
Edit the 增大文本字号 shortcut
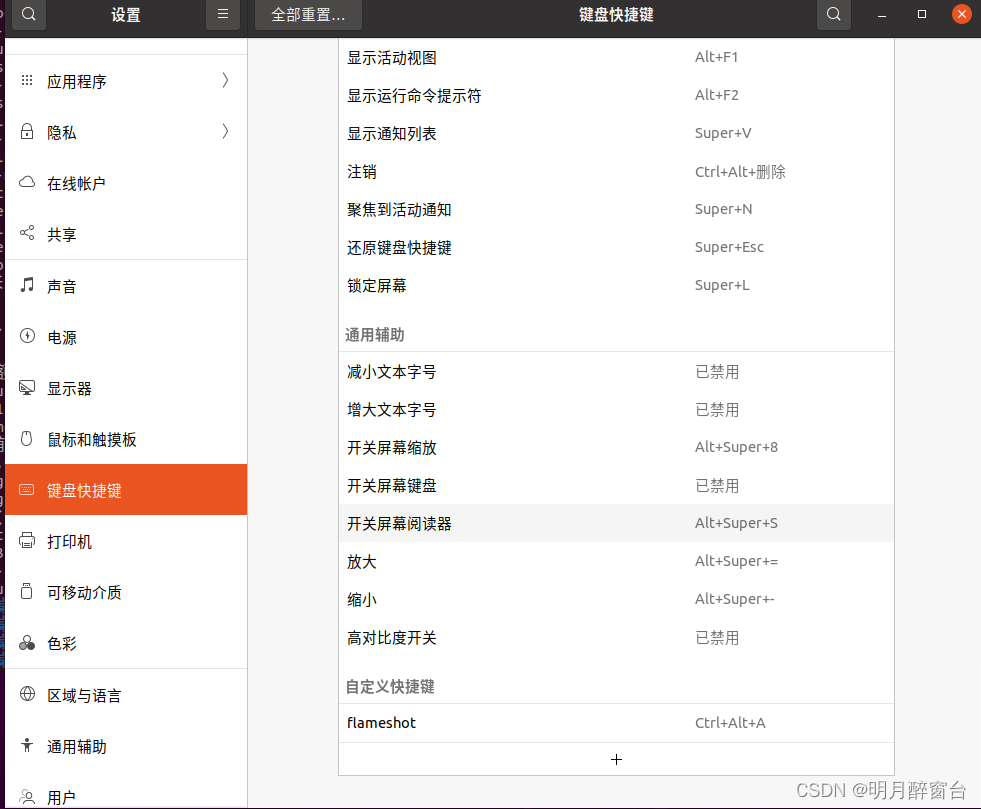coord(616,410)
